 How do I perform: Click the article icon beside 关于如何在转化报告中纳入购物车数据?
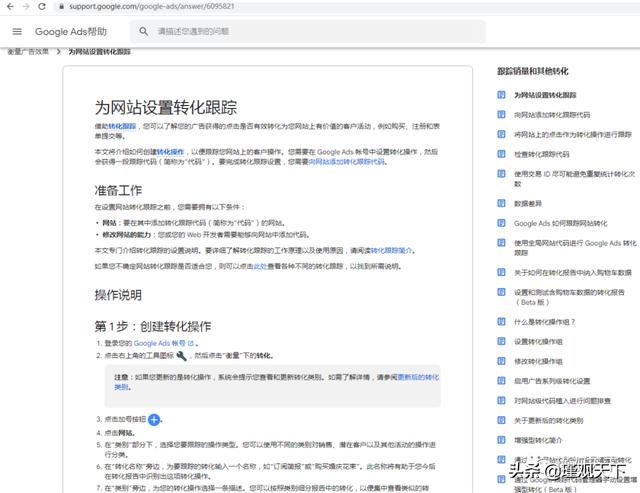501,272
